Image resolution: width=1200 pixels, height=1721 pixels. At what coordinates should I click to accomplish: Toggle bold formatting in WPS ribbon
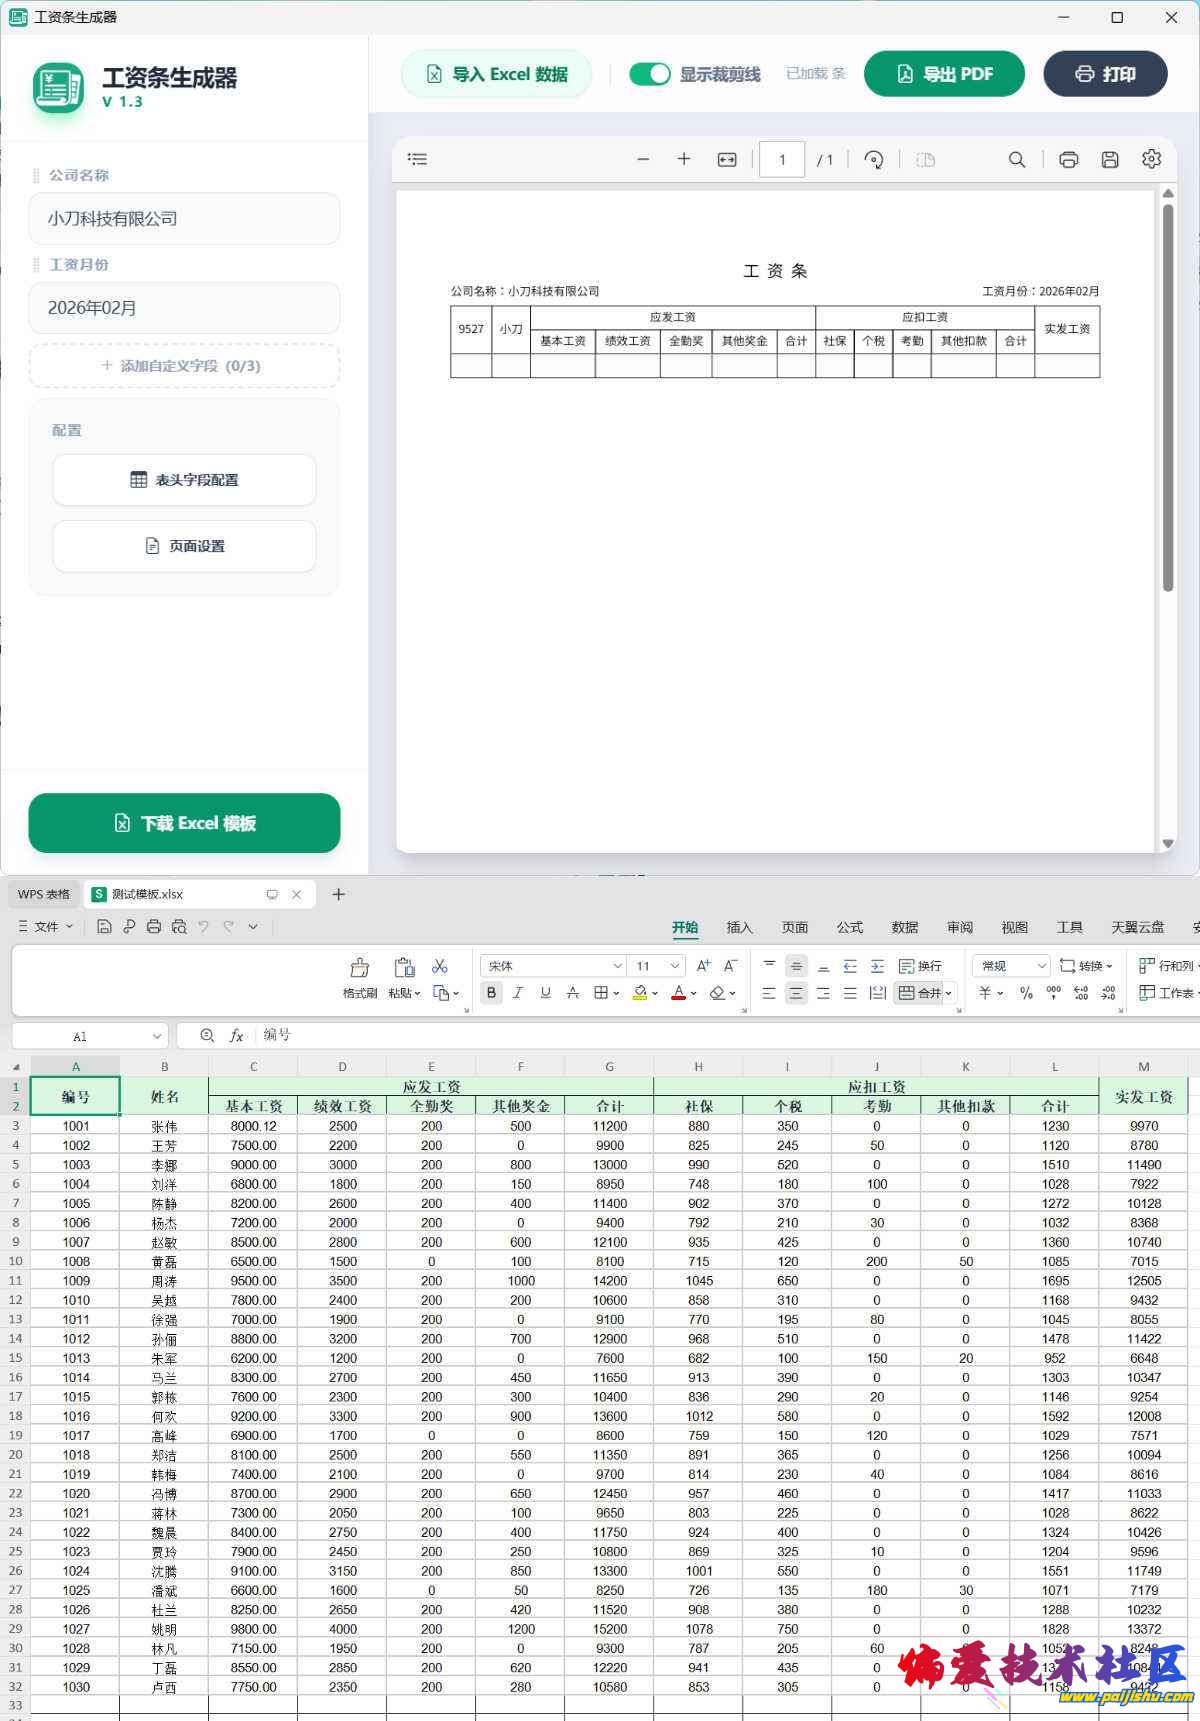point(491,993)
